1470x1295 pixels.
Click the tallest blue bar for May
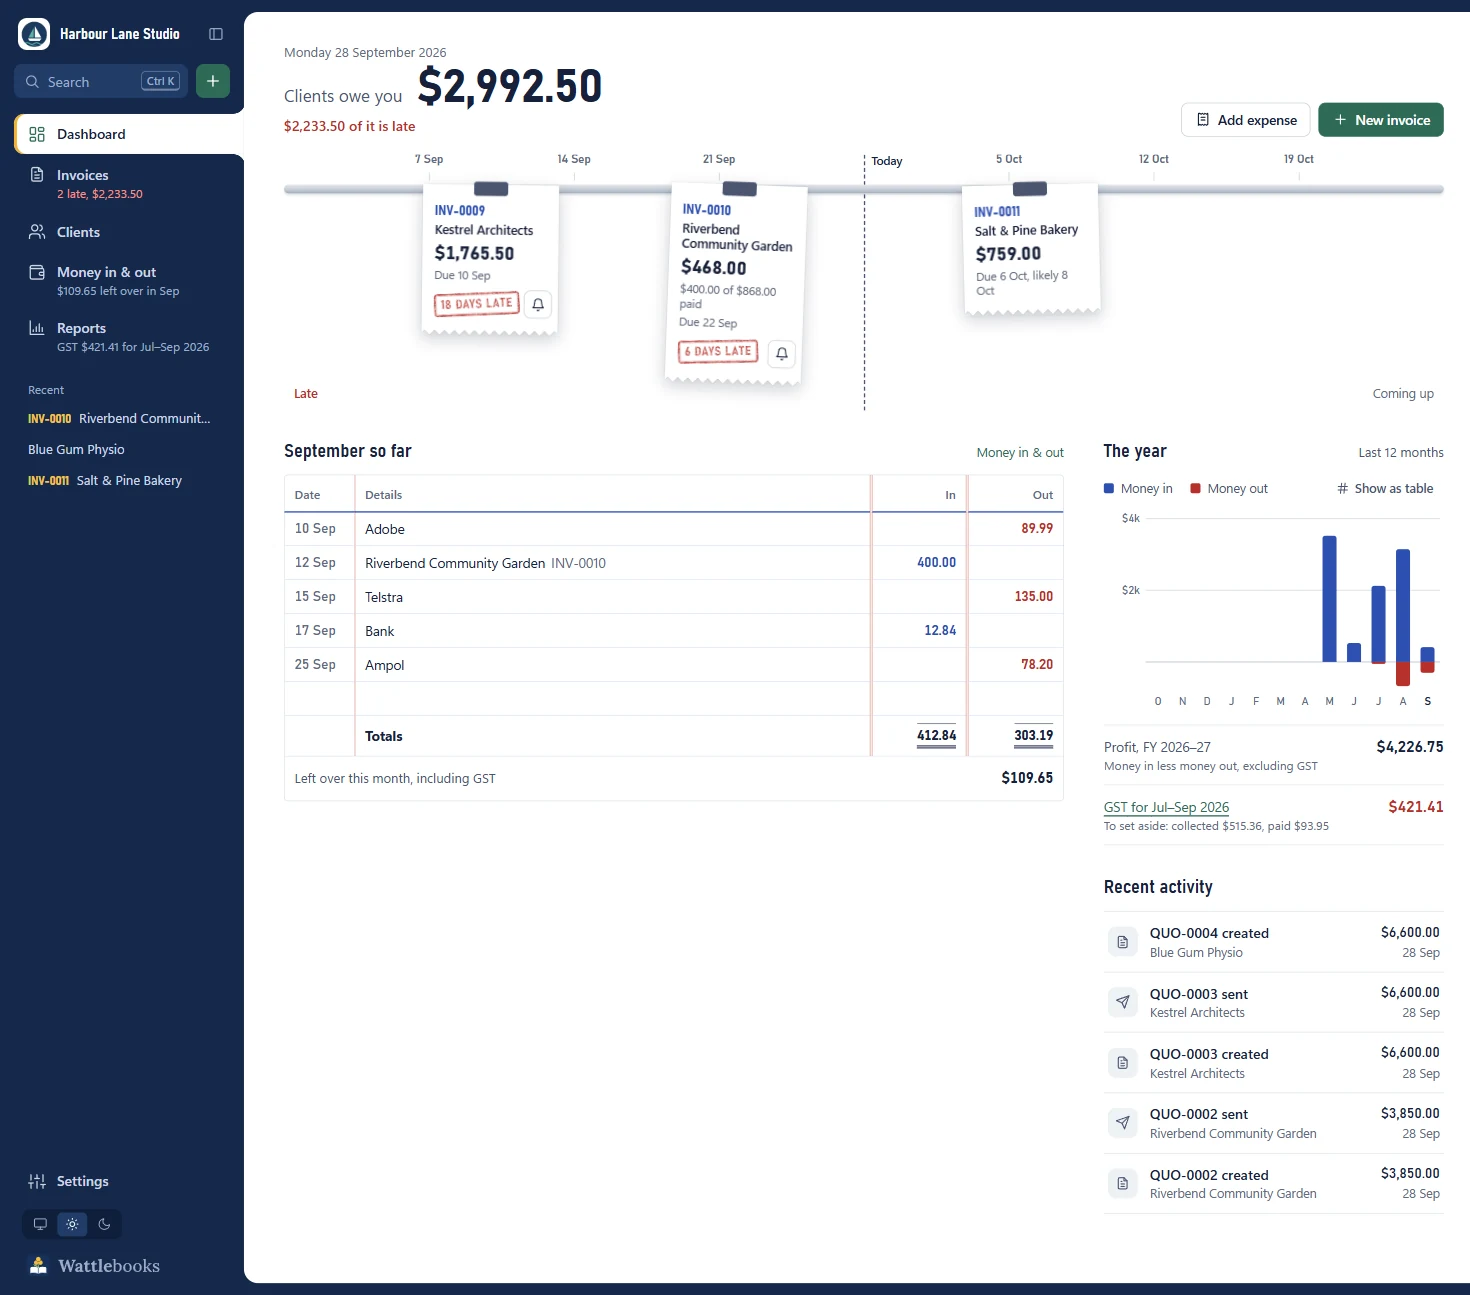(x=1329, y=599)
